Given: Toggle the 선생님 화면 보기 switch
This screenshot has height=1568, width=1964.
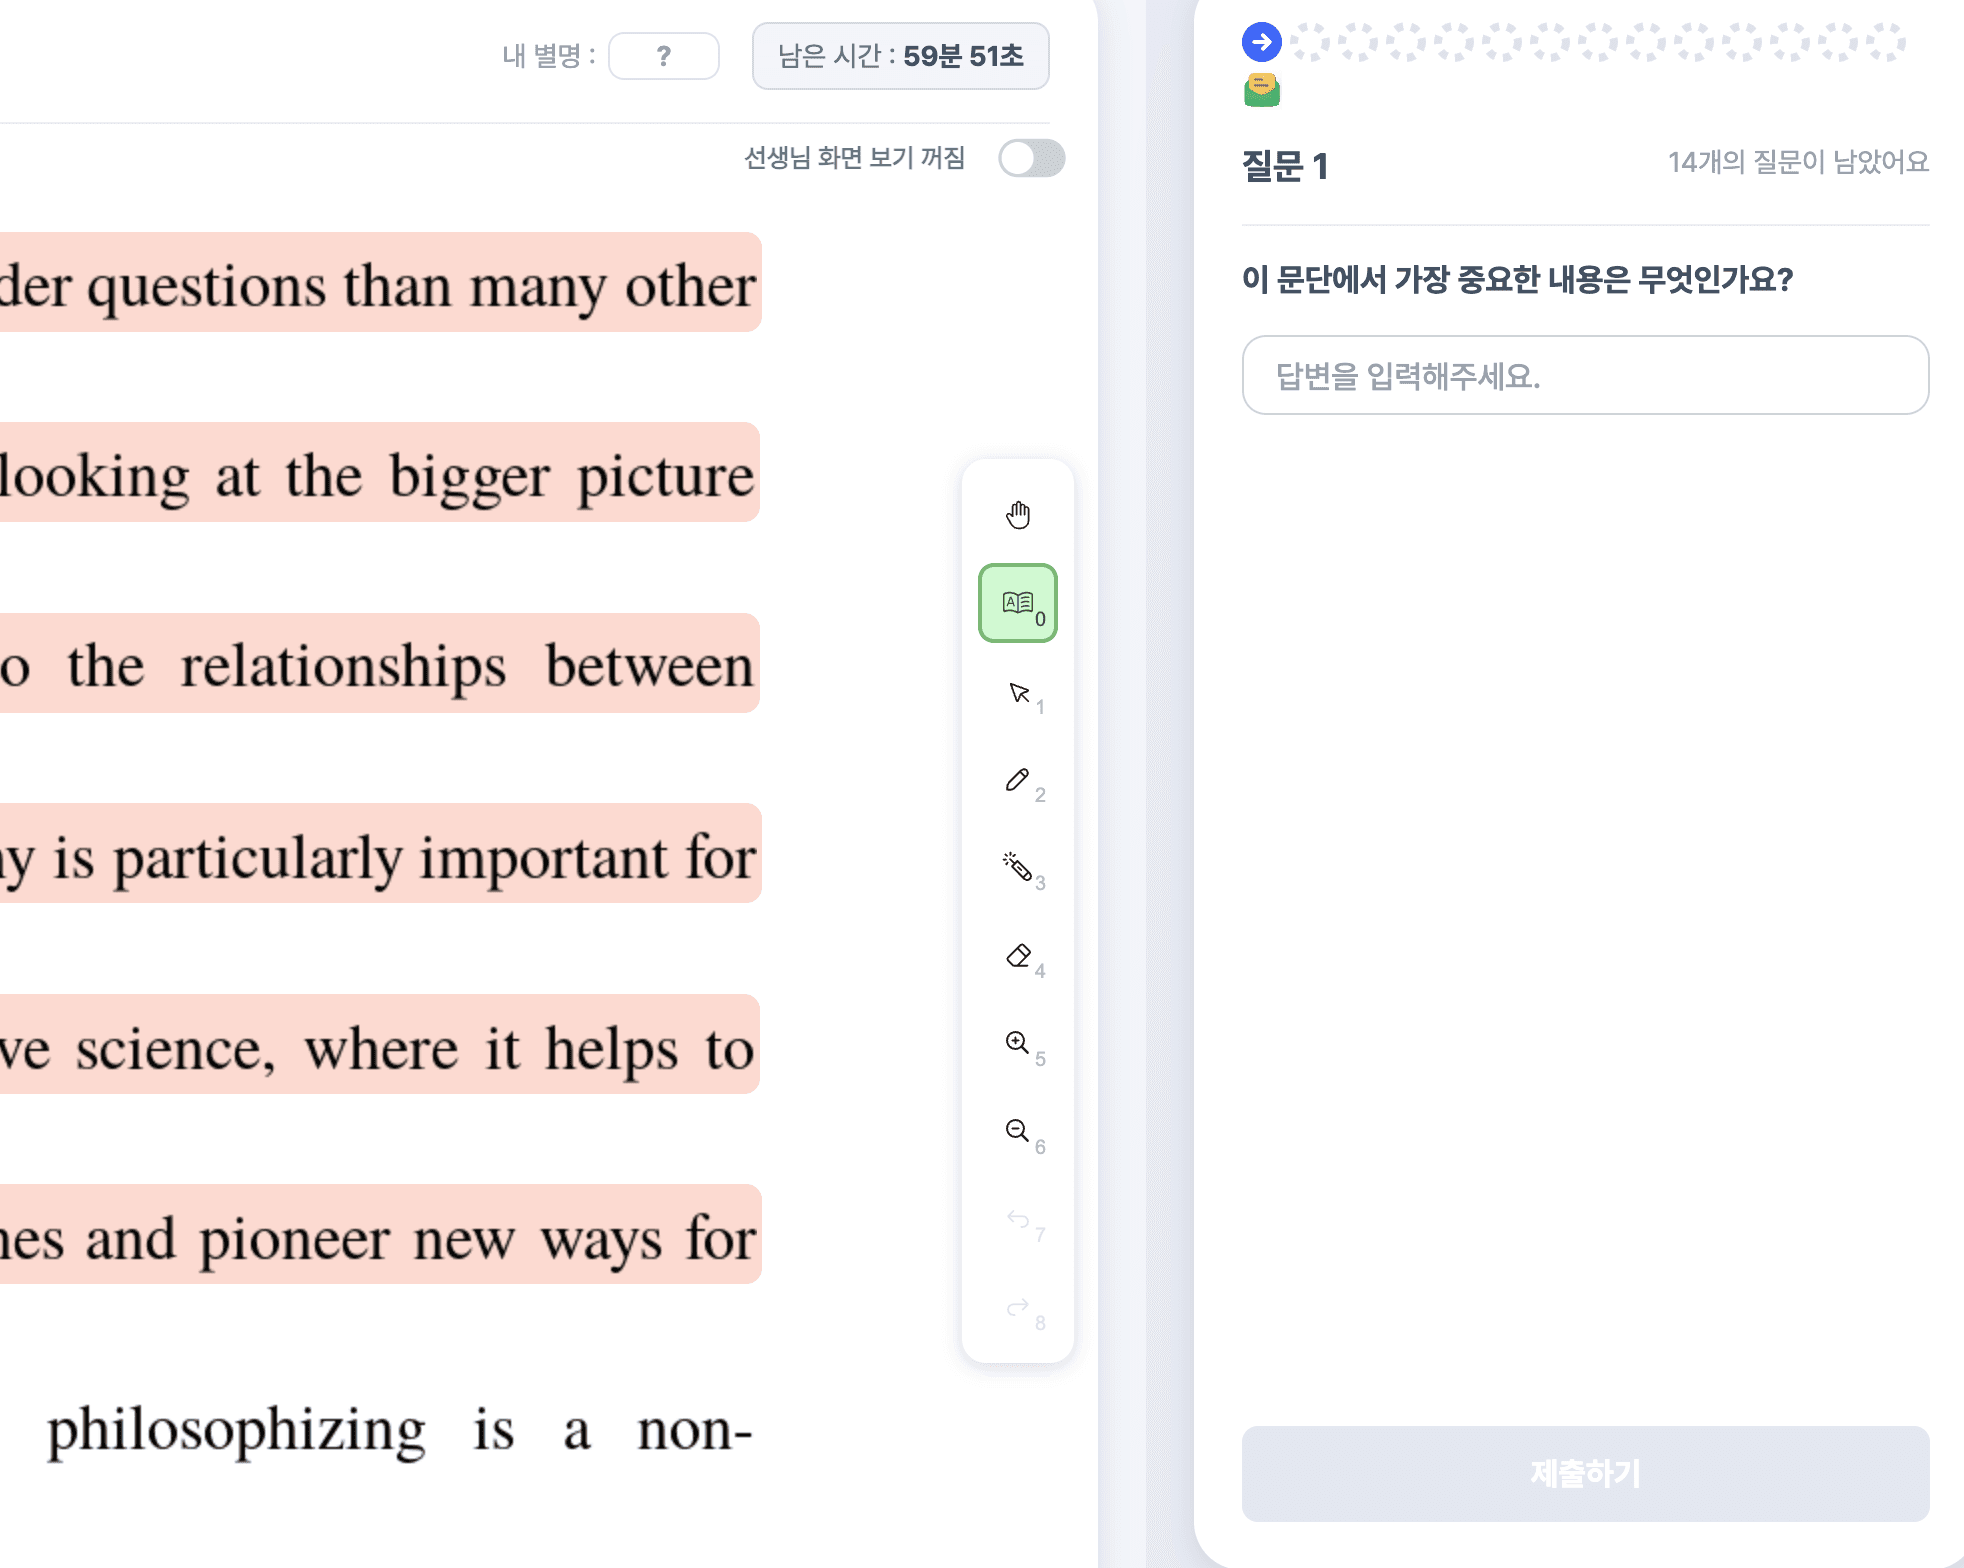Looking at the screenshot, I should point(1031,158).
